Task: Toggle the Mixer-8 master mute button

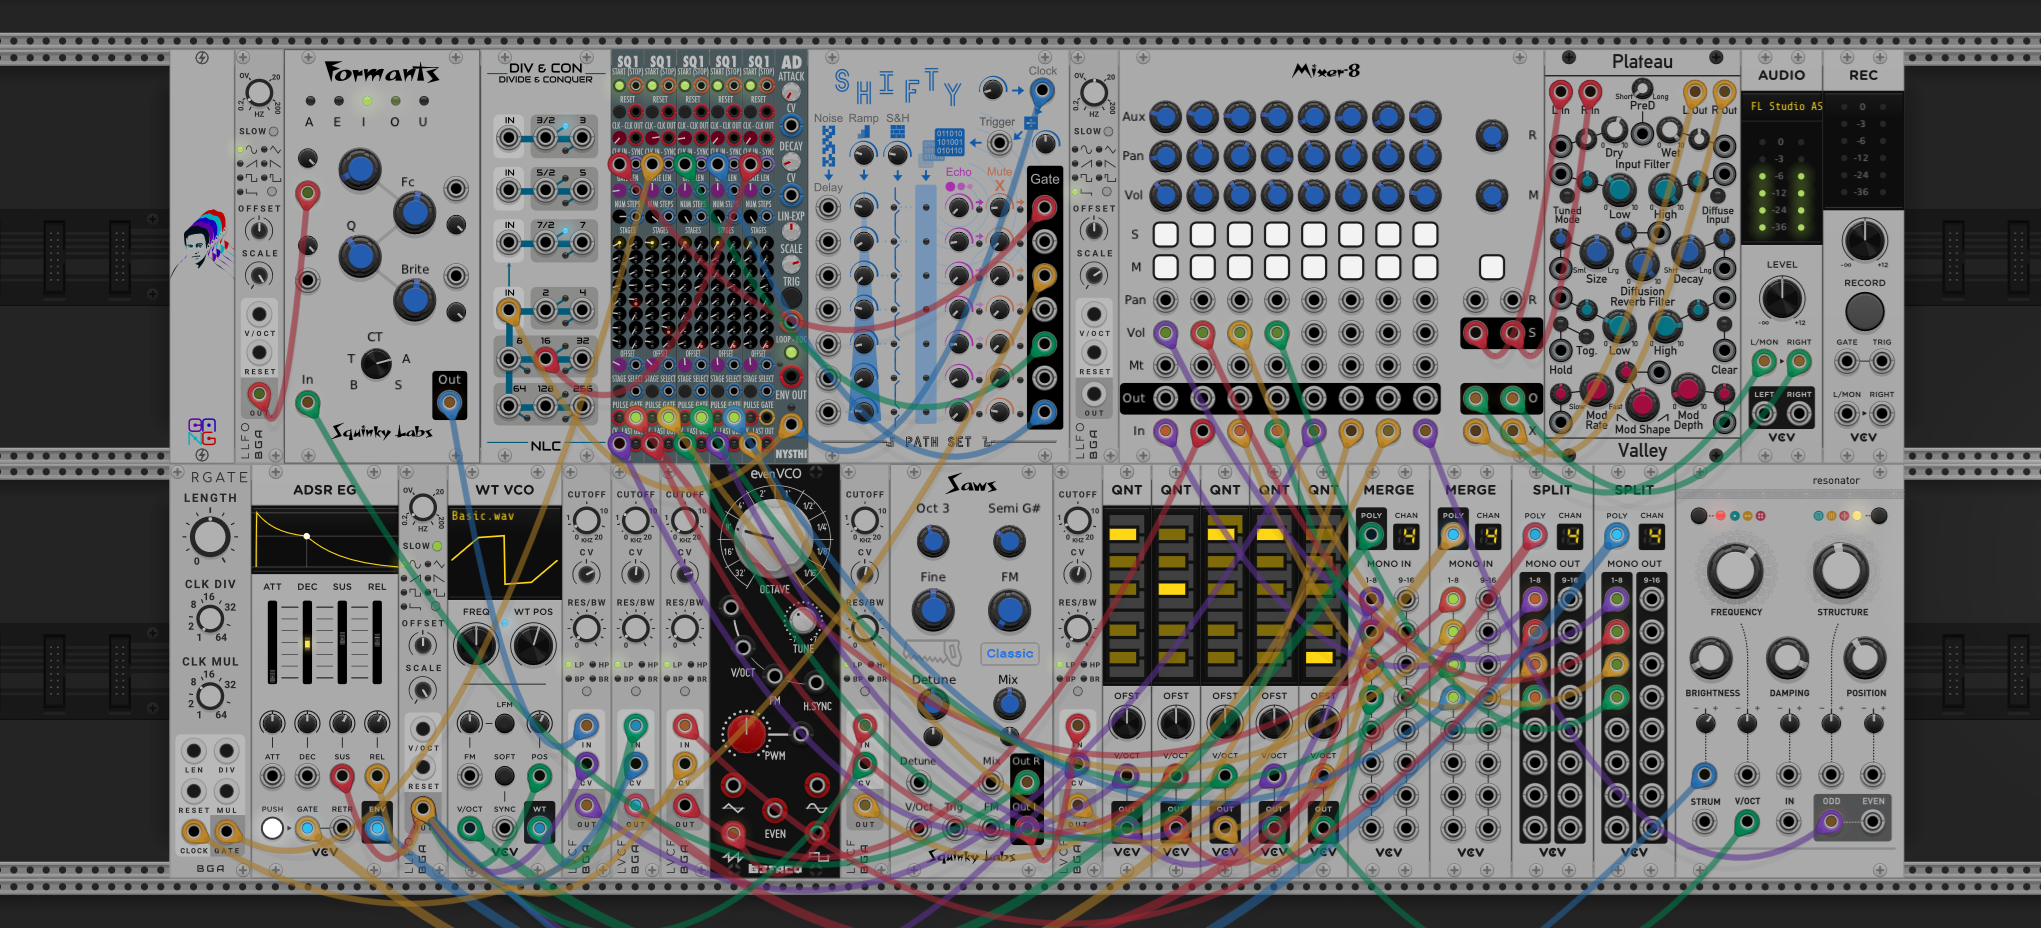Action: pyautogui.click(x=1491, y=267)
